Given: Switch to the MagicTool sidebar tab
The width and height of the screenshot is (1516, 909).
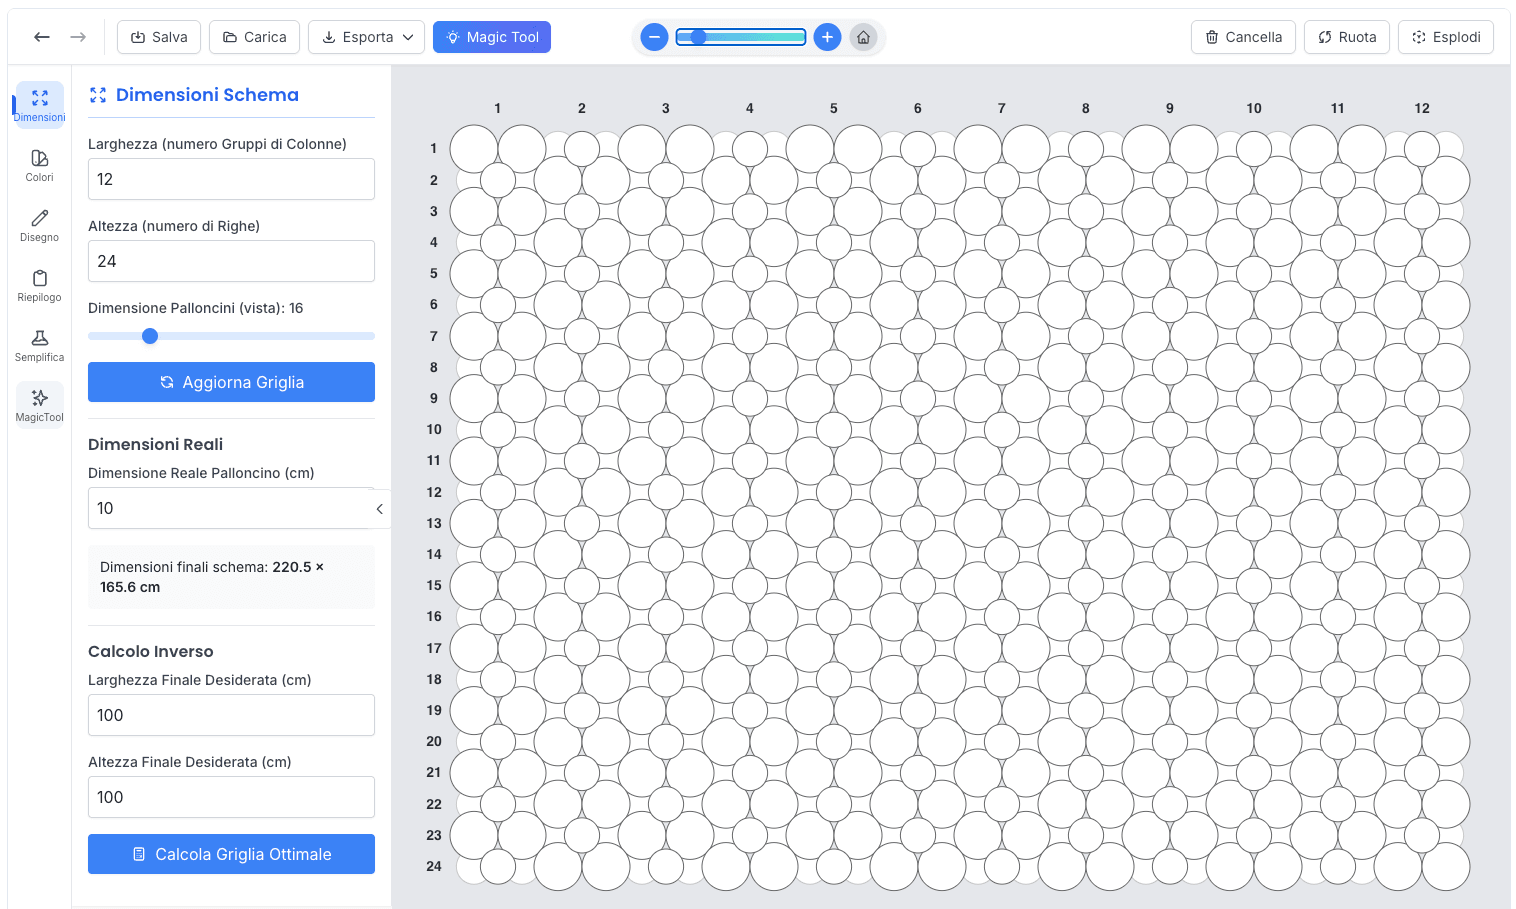Looking at the screenshot, I should pyautogui.click(x=40, y=405).
